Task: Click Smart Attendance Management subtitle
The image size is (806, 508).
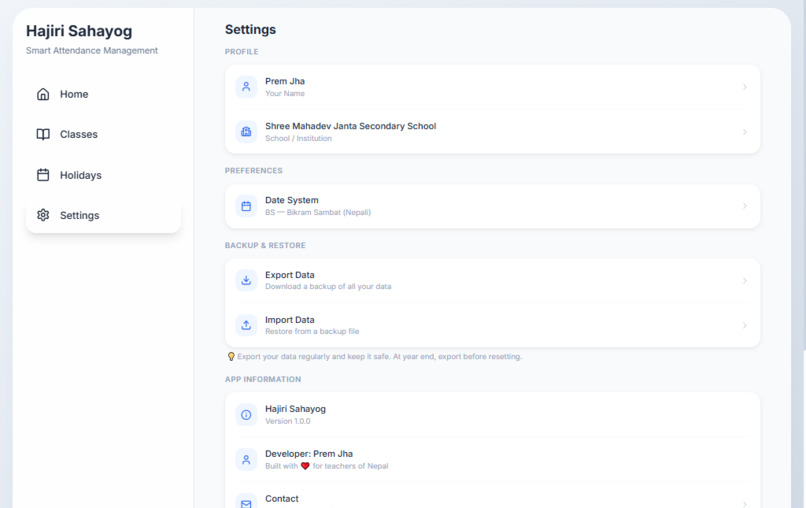Action: pyautogui.click(x=92, y=50)
